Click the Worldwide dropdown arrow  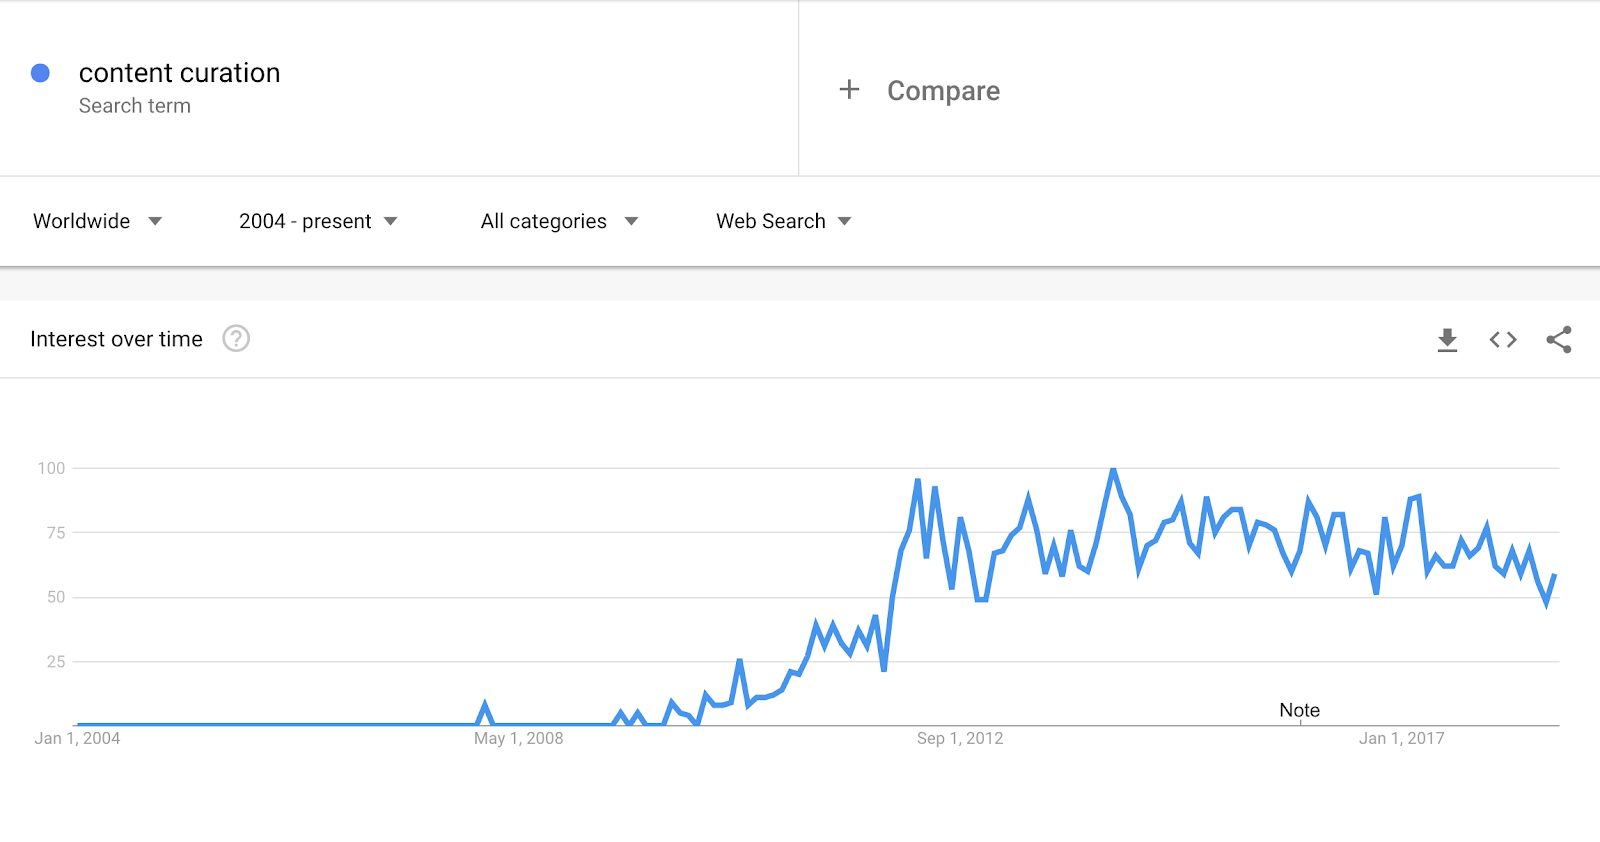155,221
